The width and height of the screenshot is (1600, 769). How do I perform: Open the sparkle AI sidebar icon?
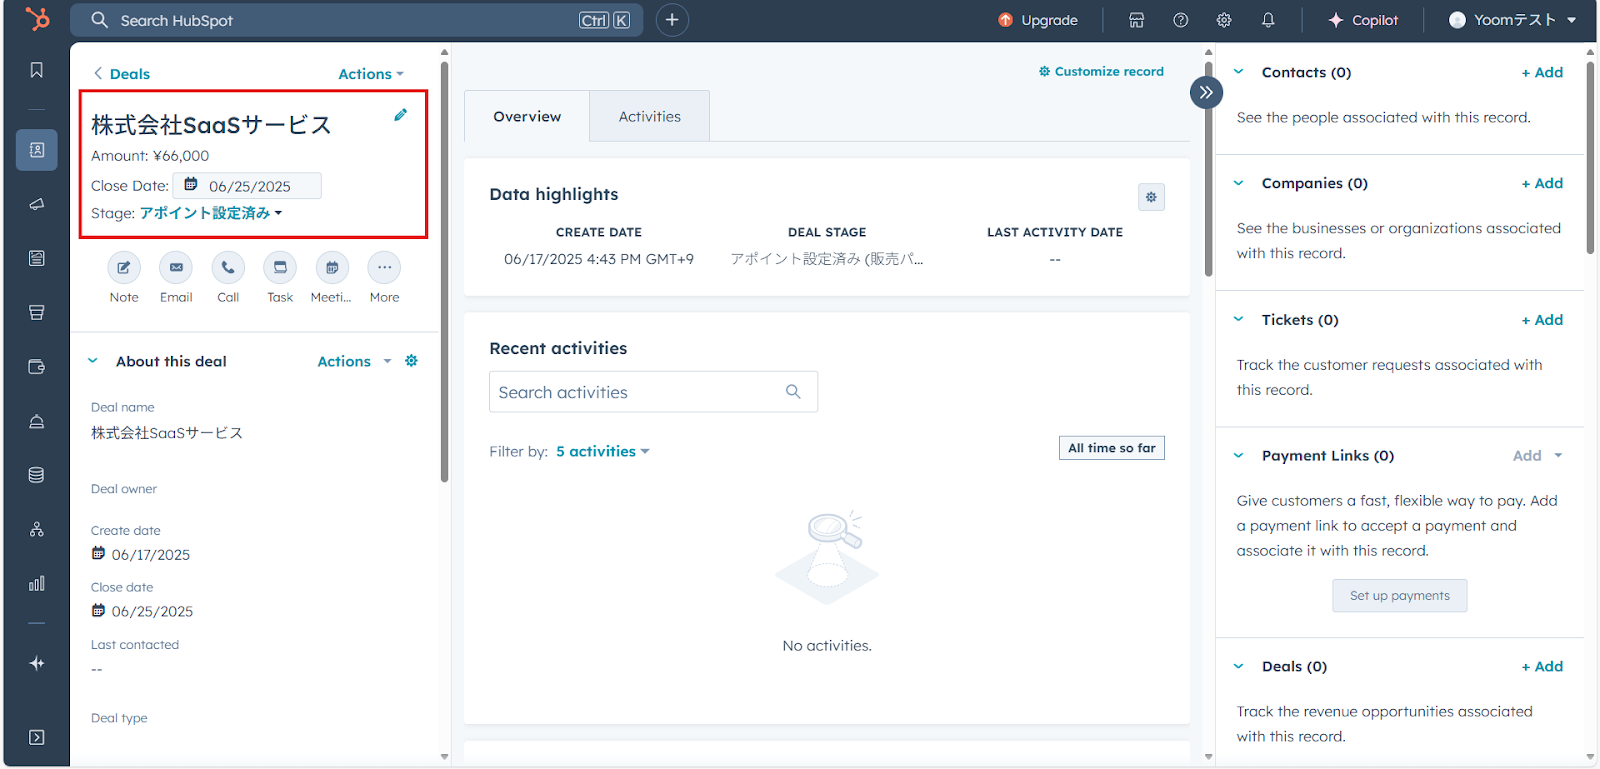[x=37, y=663]
